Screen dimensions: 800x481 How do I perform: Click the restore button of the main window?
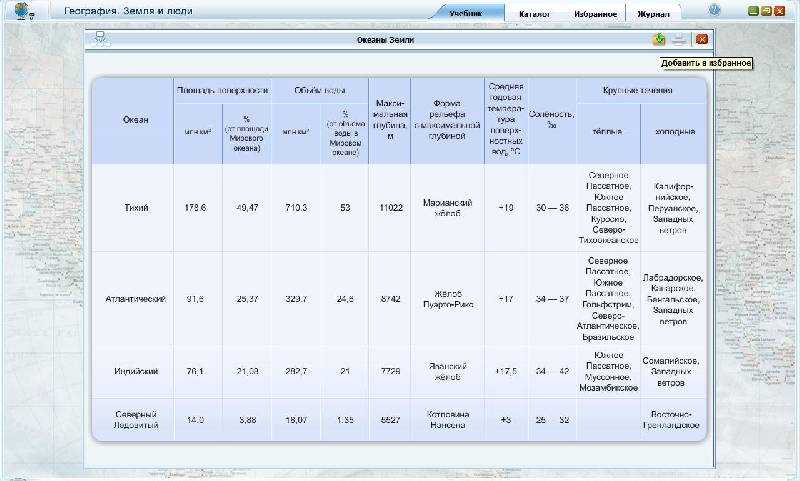(766, 11)
